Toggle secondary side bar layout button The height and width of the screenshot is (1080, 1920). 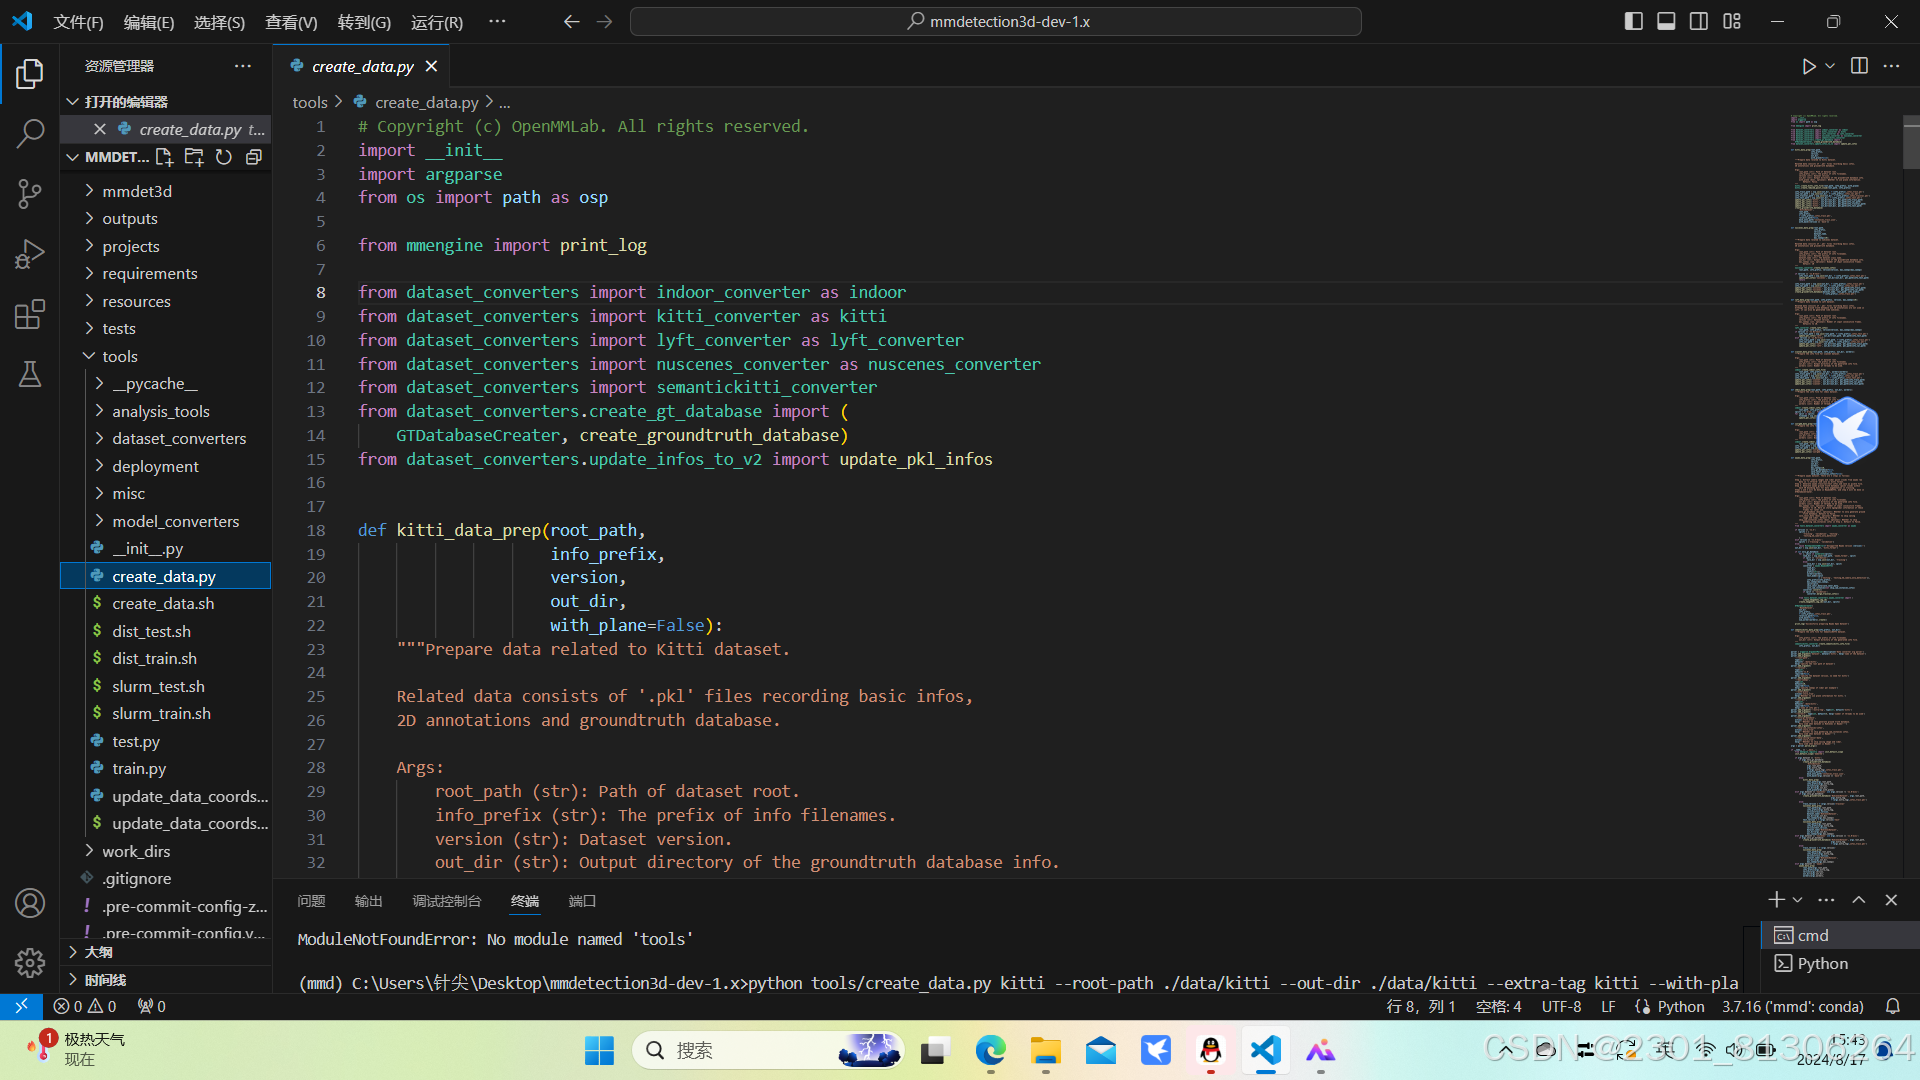point(1699,21)
